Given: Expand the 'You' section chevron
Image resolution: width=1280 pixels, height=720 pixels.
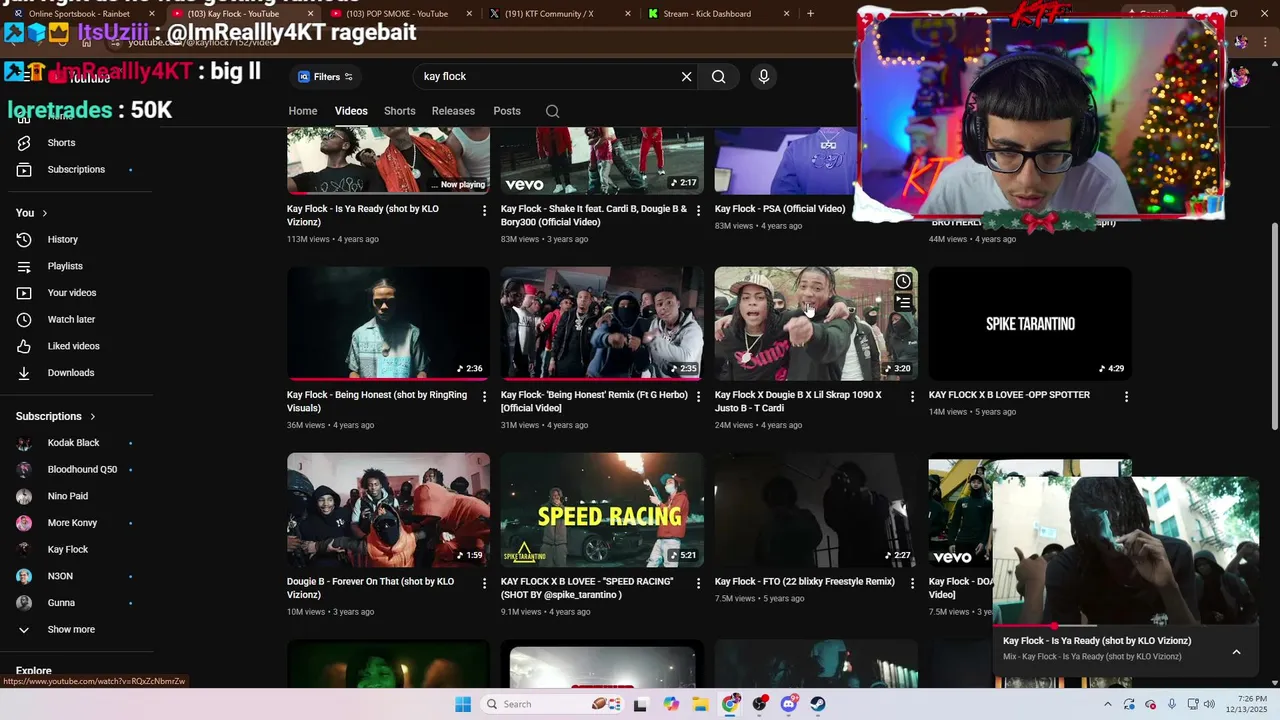Looking at the screenshot, I should [44, 213].
